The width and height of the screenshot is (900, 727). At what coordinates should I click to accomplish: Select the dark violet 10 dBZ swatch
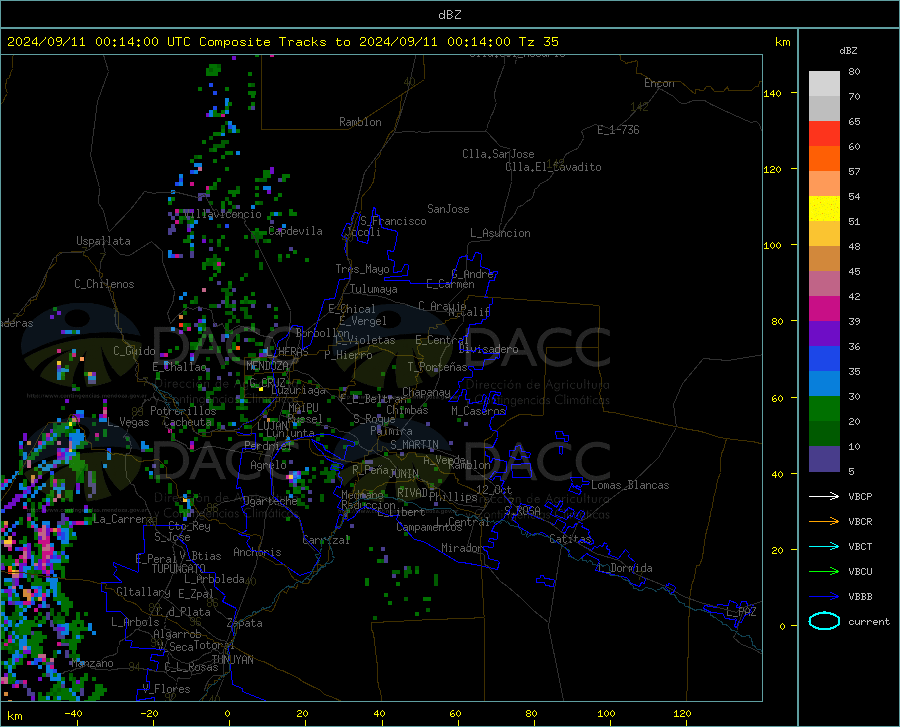tap(824, 459)
